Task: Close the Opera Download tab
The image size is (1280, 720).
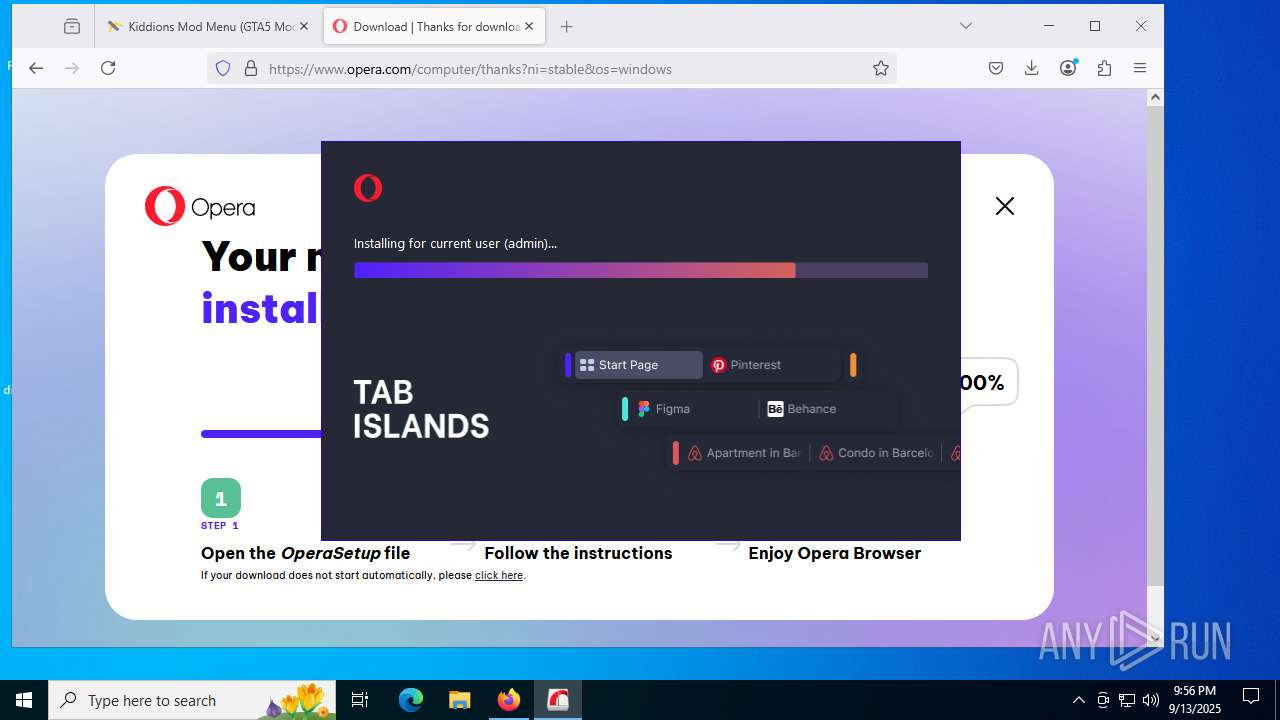Action: pyautogui.click(x=529, y=27)
